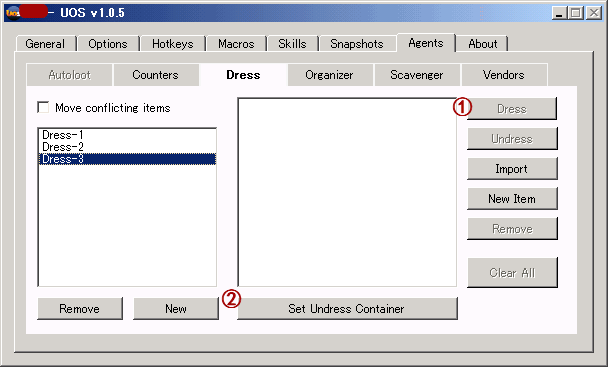Viewport: 608px width, 367px height.
Task: Add a New Item
Action: pos(512,199)
